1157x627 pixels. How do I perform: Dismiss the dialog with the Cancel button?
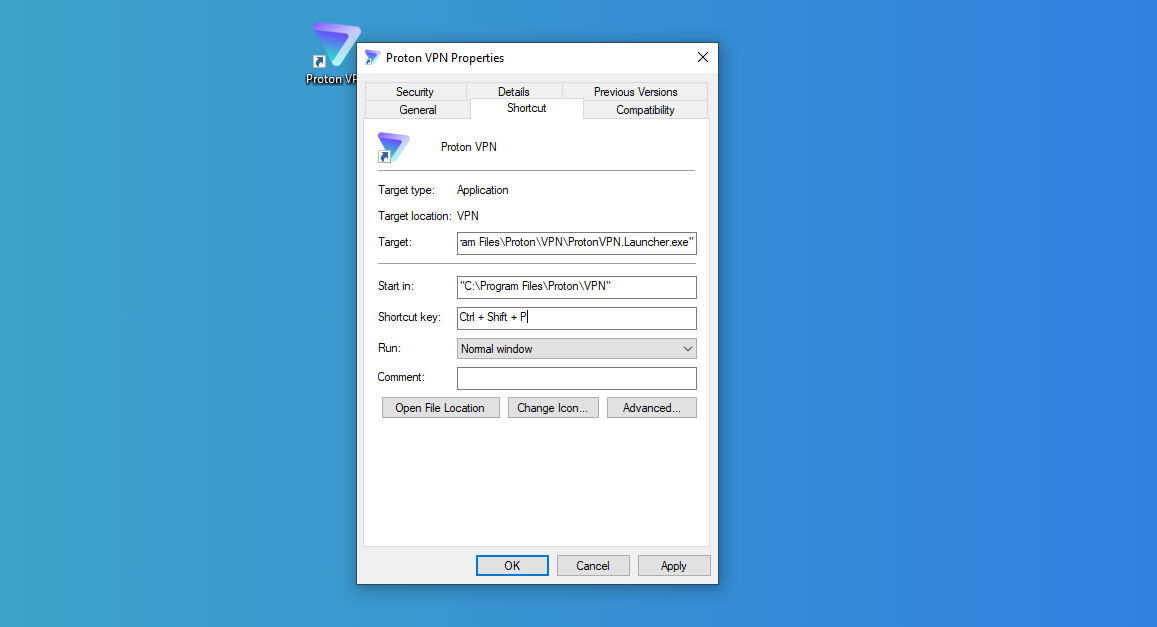[593, 566]
